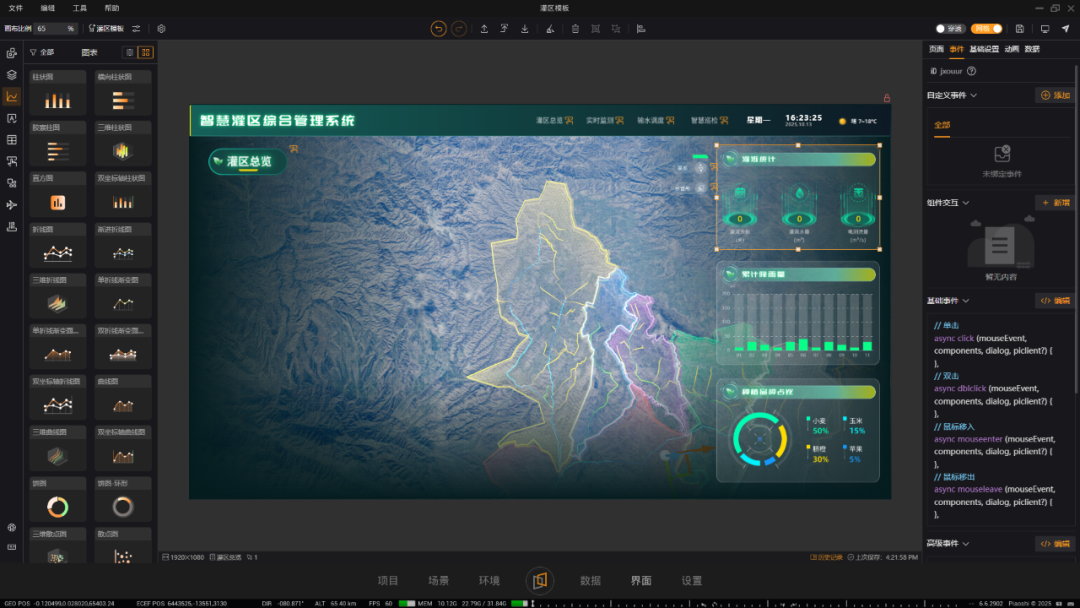Click the paper-plane publish icon

(x=1066, y=29)
